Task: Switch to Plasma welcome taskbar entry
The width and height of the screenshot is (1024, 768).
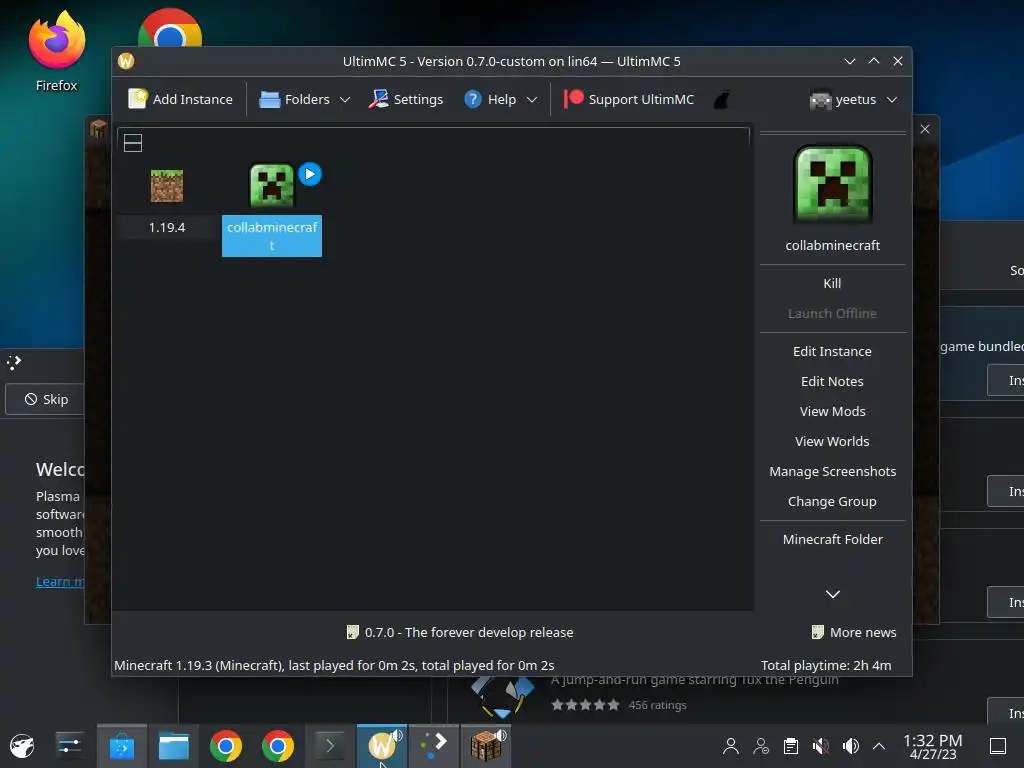Action: 434,746
